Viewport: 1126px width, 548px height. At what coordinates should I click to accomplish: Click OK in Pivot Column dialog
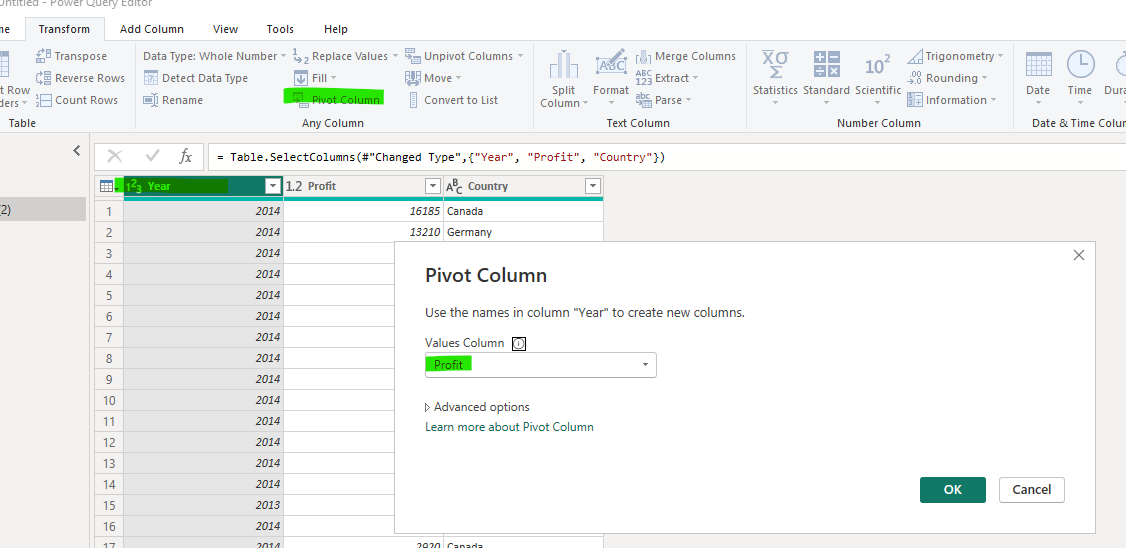pyautogui.click(x=952, y=490)
